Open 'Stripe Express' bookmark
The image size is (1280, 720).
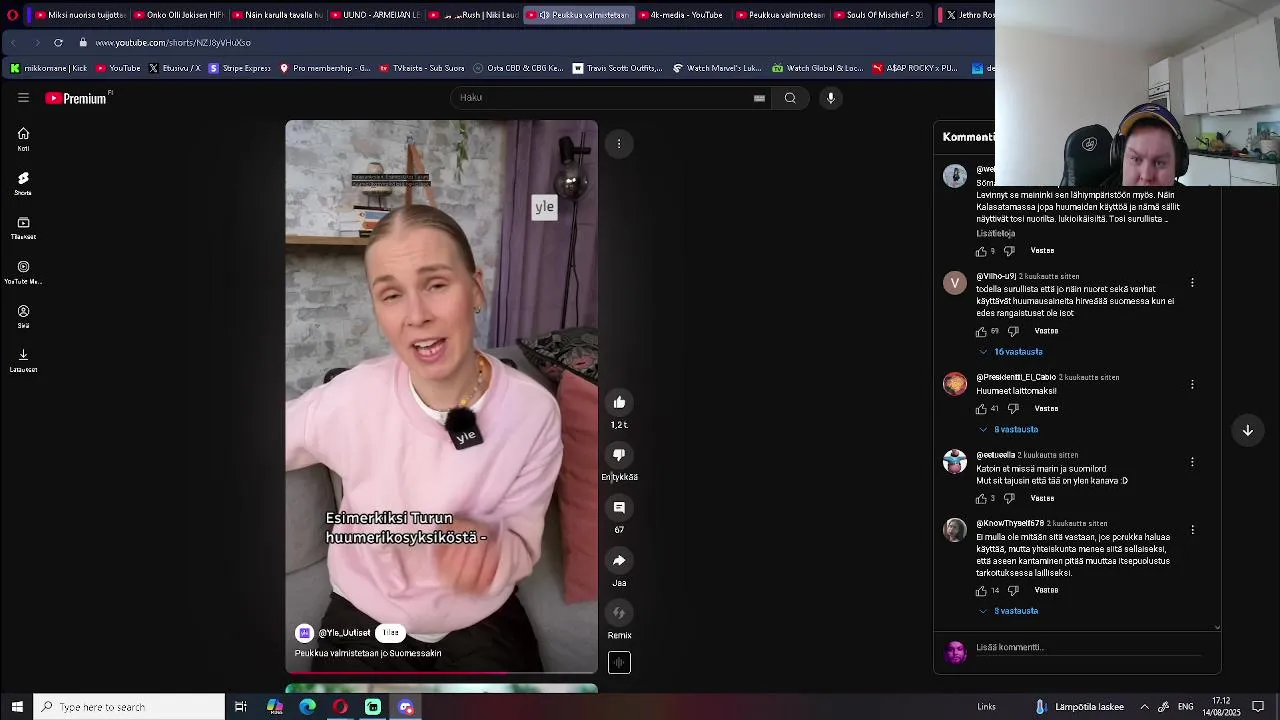240,68
